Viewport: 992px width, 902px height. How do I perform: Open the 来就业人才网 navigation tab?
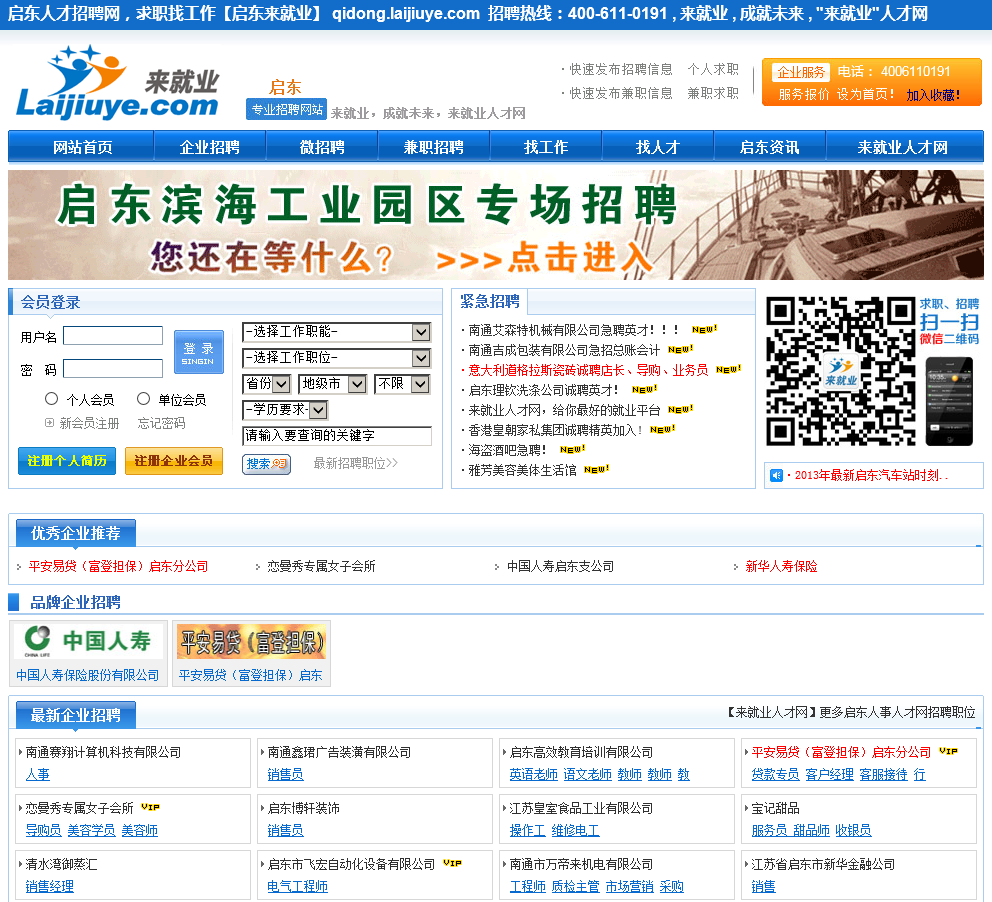click(x=903, y=147)
